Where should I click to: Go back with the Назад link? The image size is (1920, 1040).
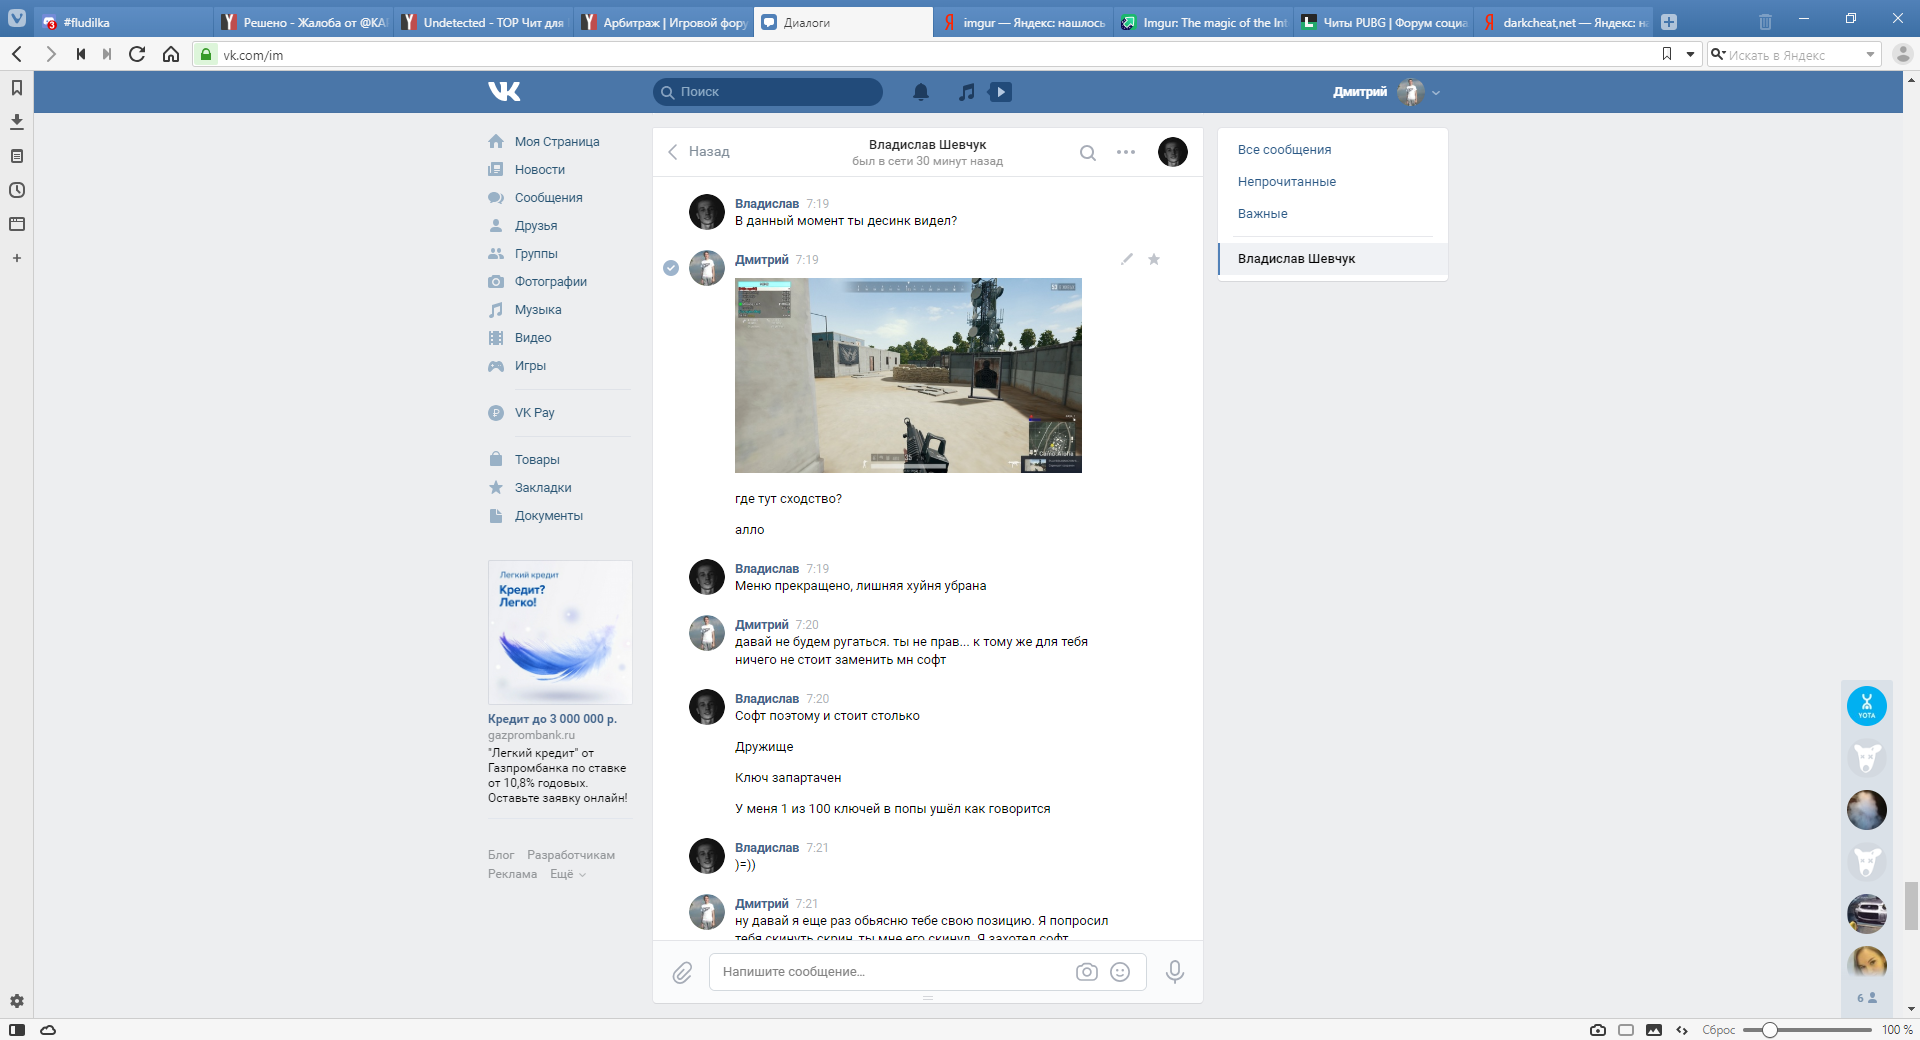pos(699,152)
